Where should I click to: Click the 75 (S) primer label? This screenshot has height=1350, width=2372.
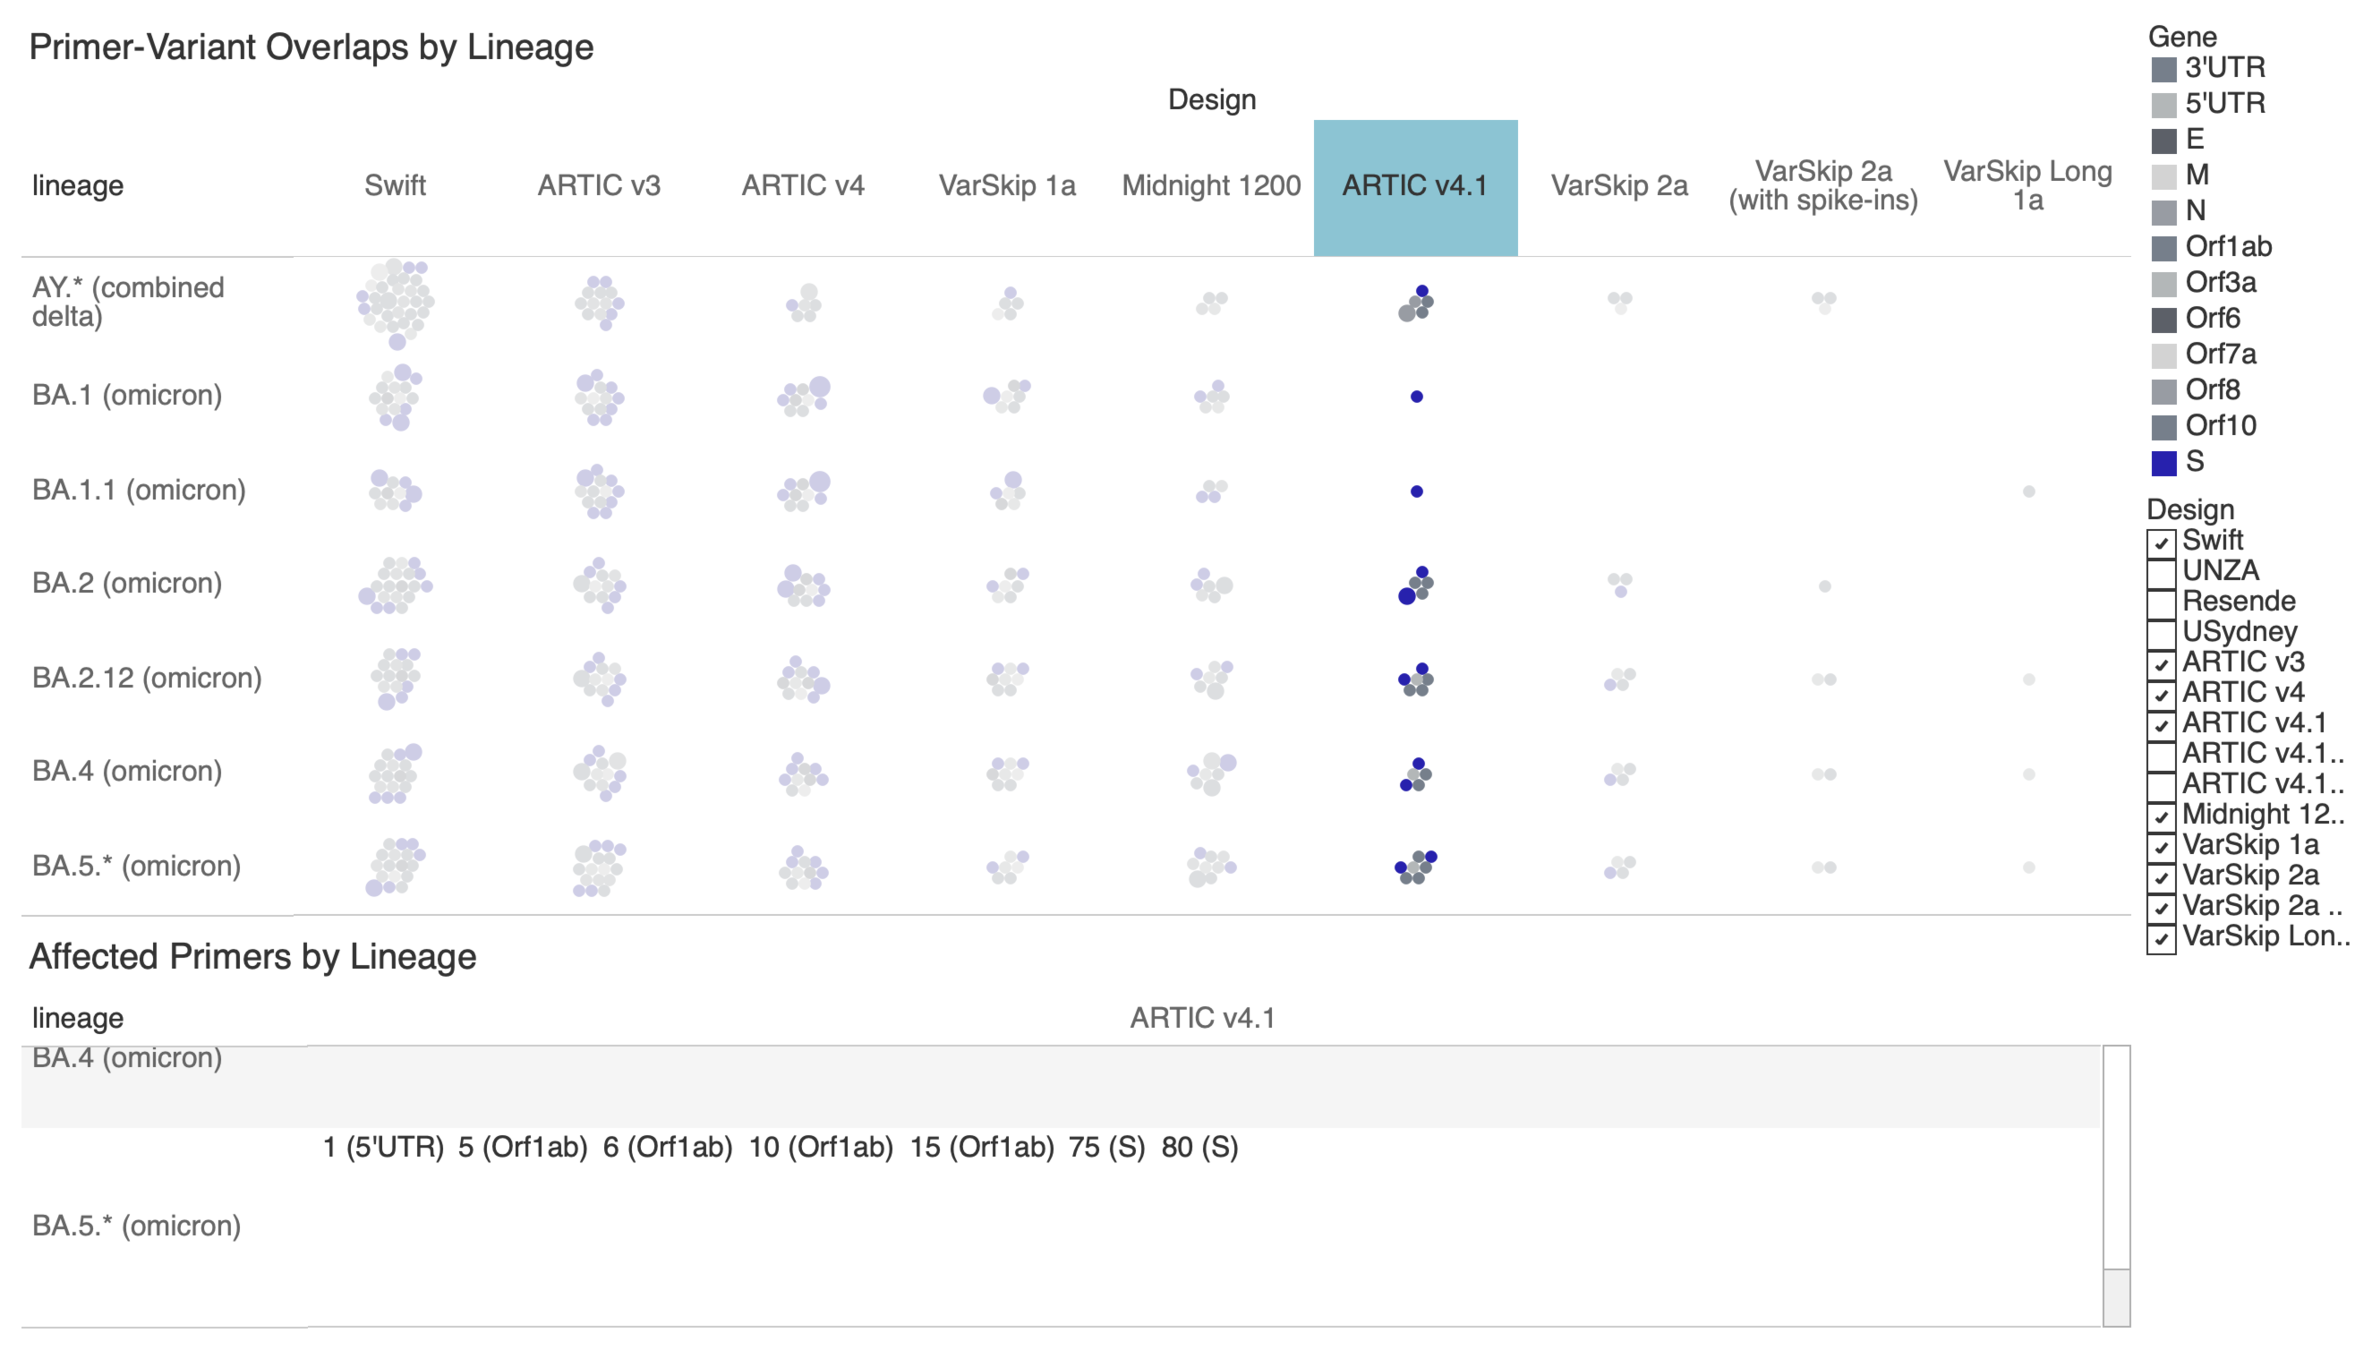(1106, 1147)
